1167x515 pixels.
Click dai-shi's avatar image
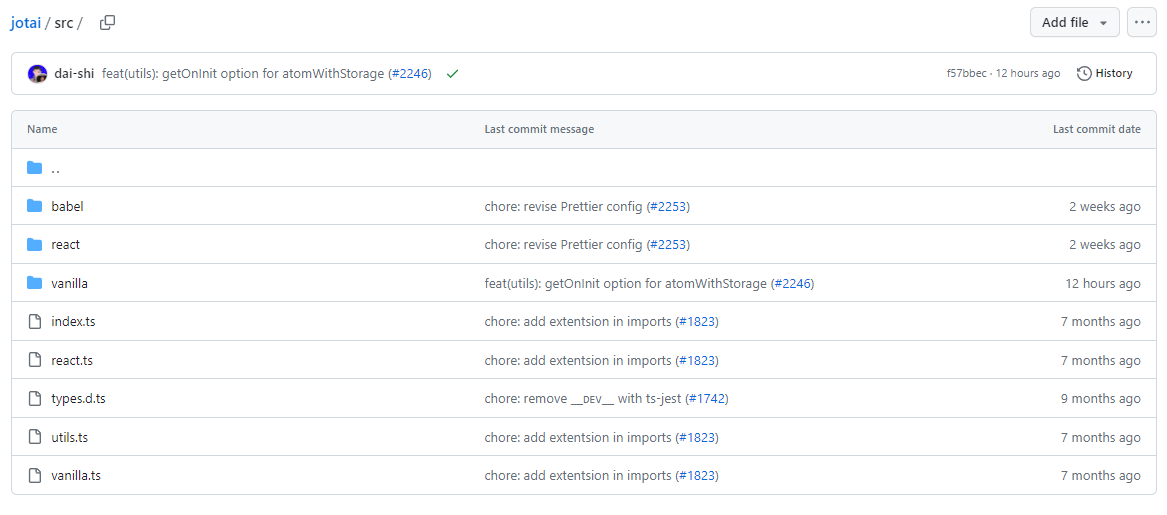[x=37, y=74]
